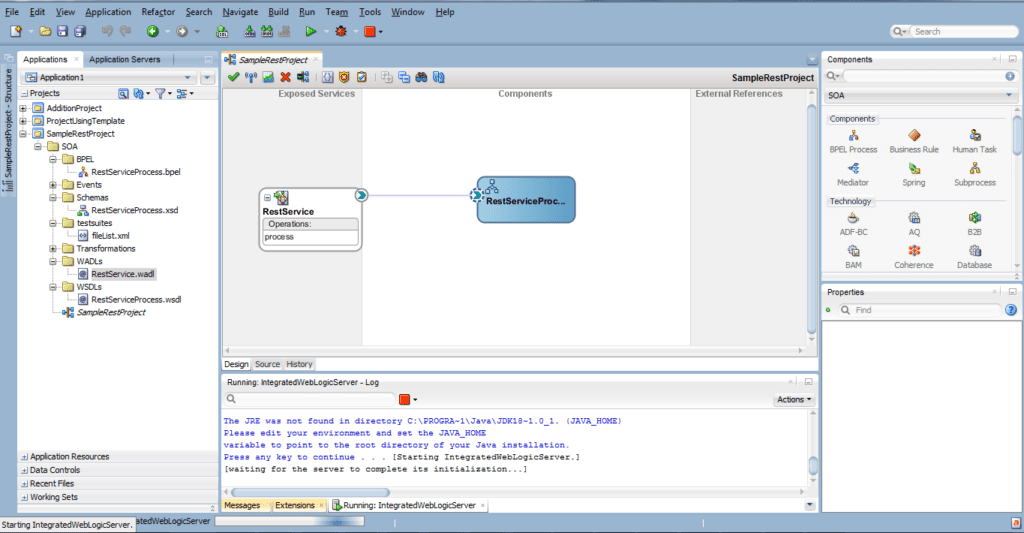
Task: Collapse the SampleRestProject tree node
Action: (23, 134)
